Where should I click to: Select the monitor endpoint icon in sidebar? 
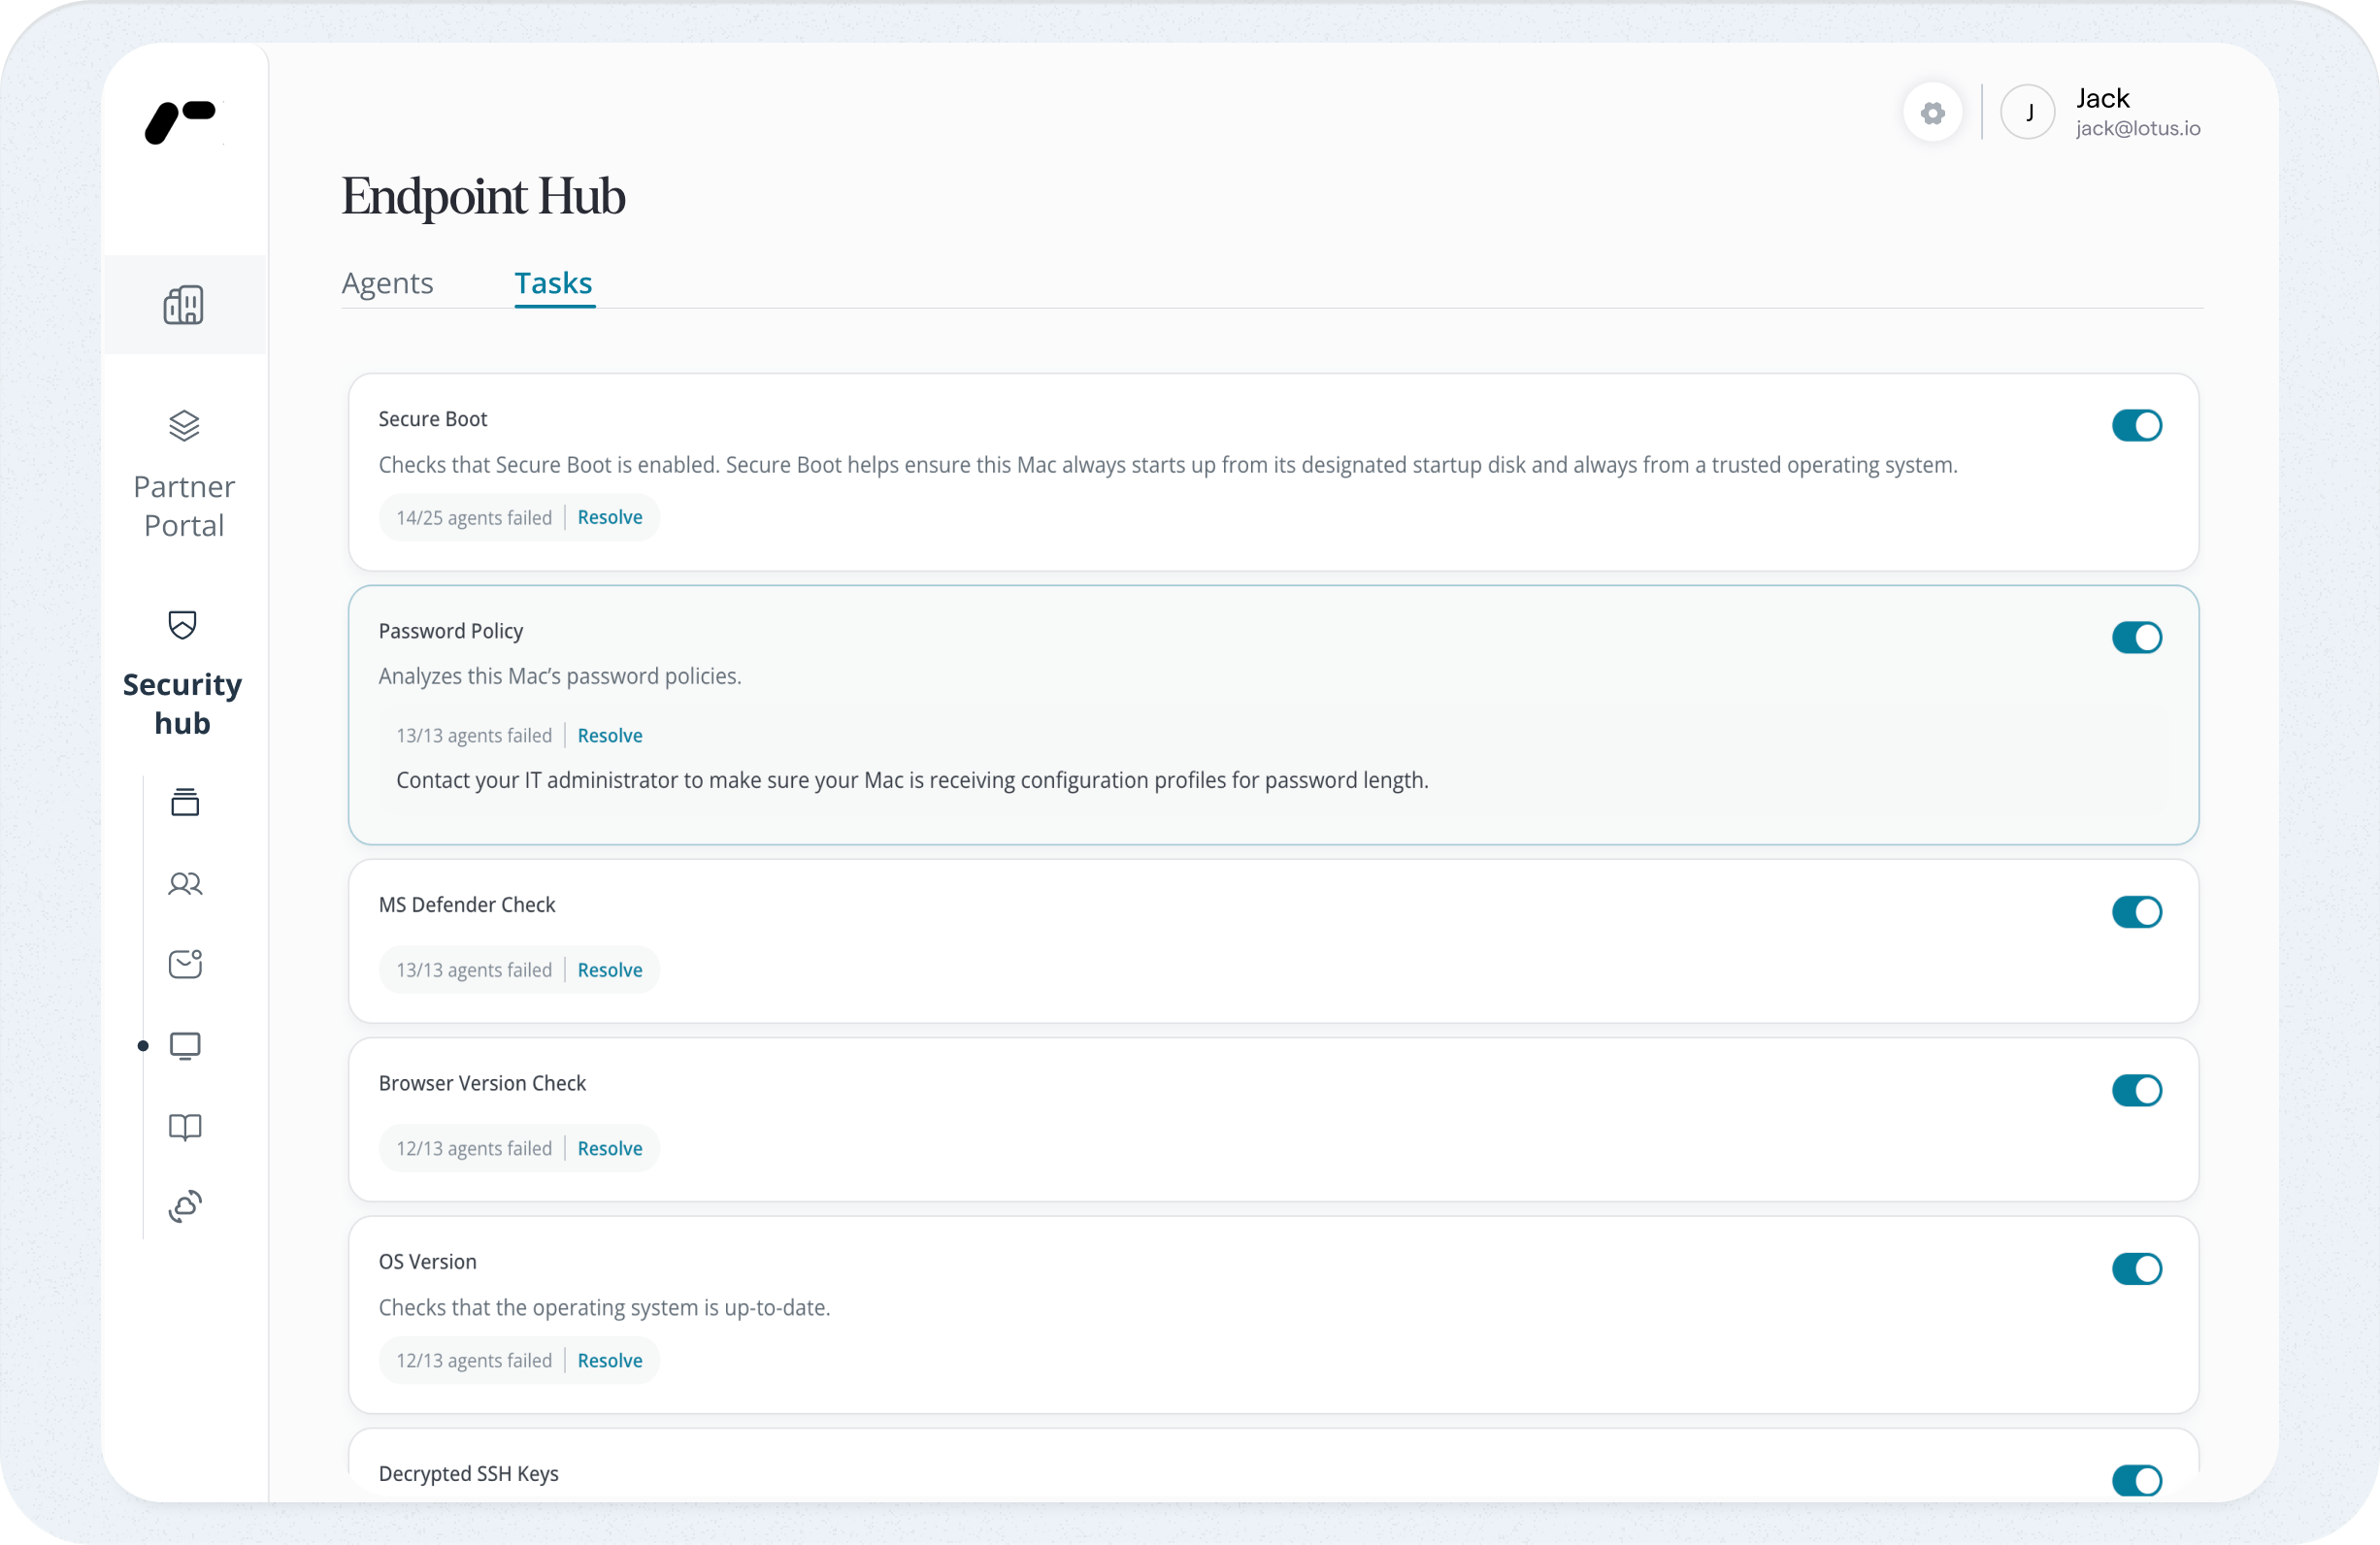(x=185, y=1046)
